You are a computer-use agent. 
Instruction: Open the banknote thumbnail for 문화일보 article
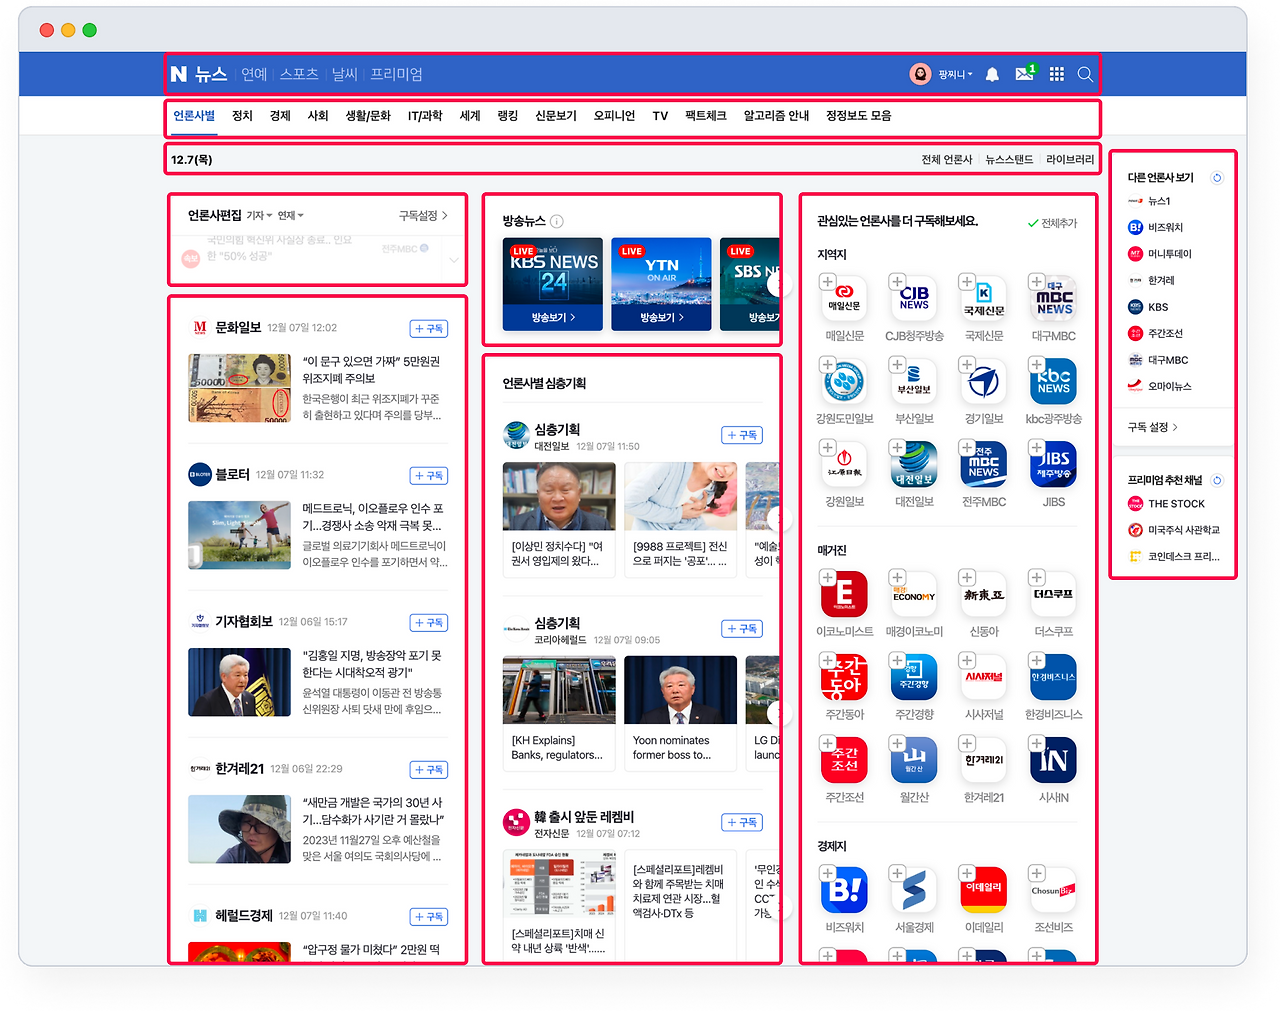[x=239, y=388]
